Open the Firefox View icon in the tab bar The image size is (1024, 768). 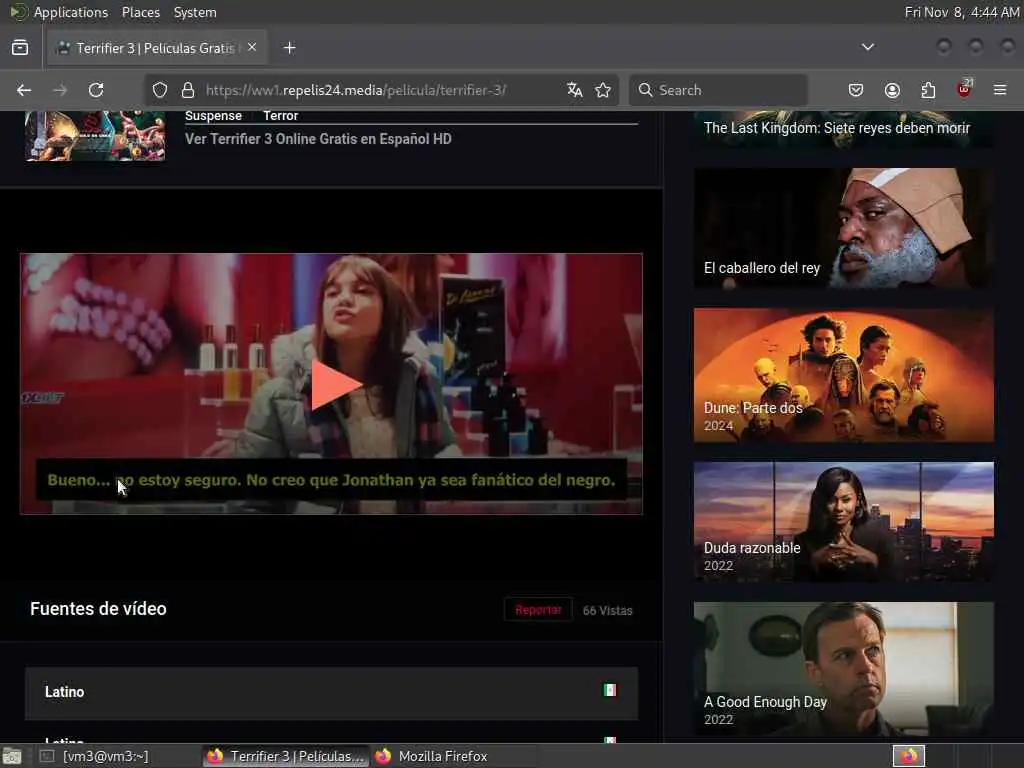point(20,48)
